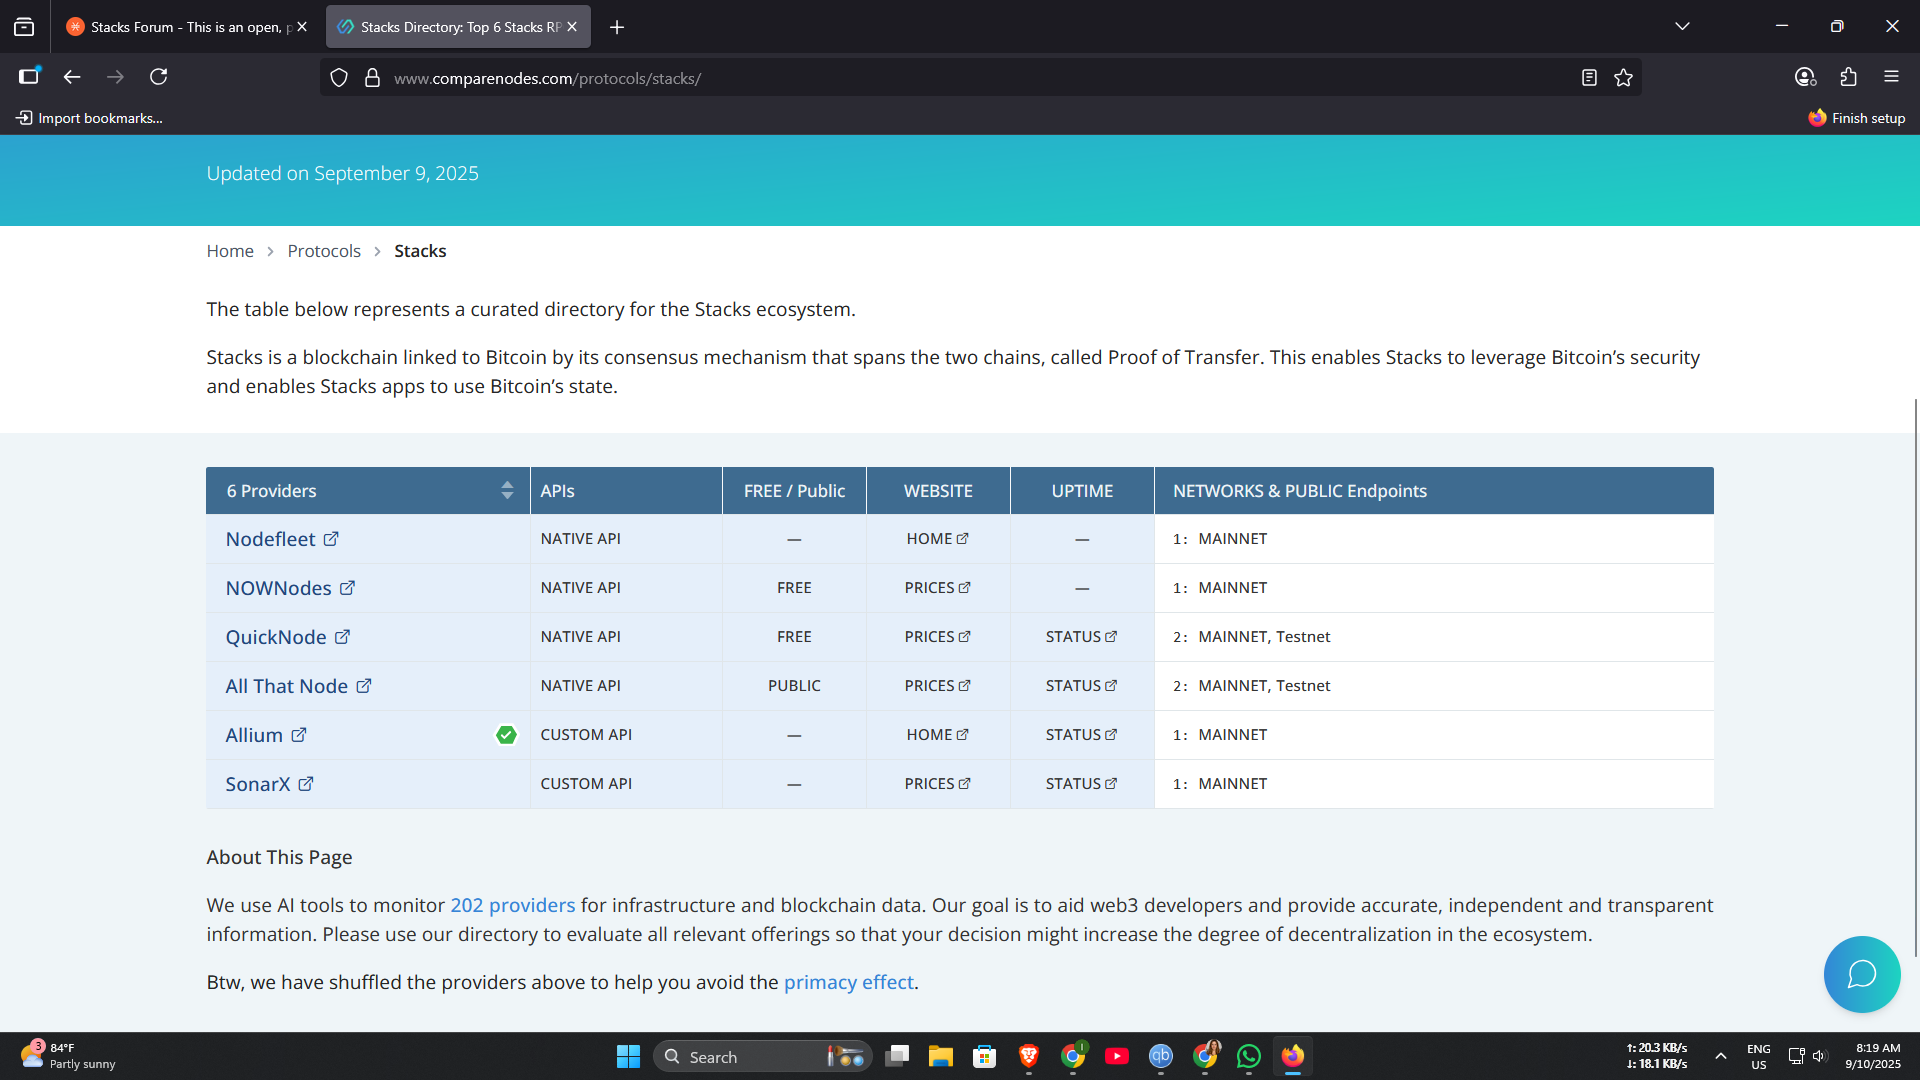Open QuickNode STATUS uptime link

click(1081, 637)
